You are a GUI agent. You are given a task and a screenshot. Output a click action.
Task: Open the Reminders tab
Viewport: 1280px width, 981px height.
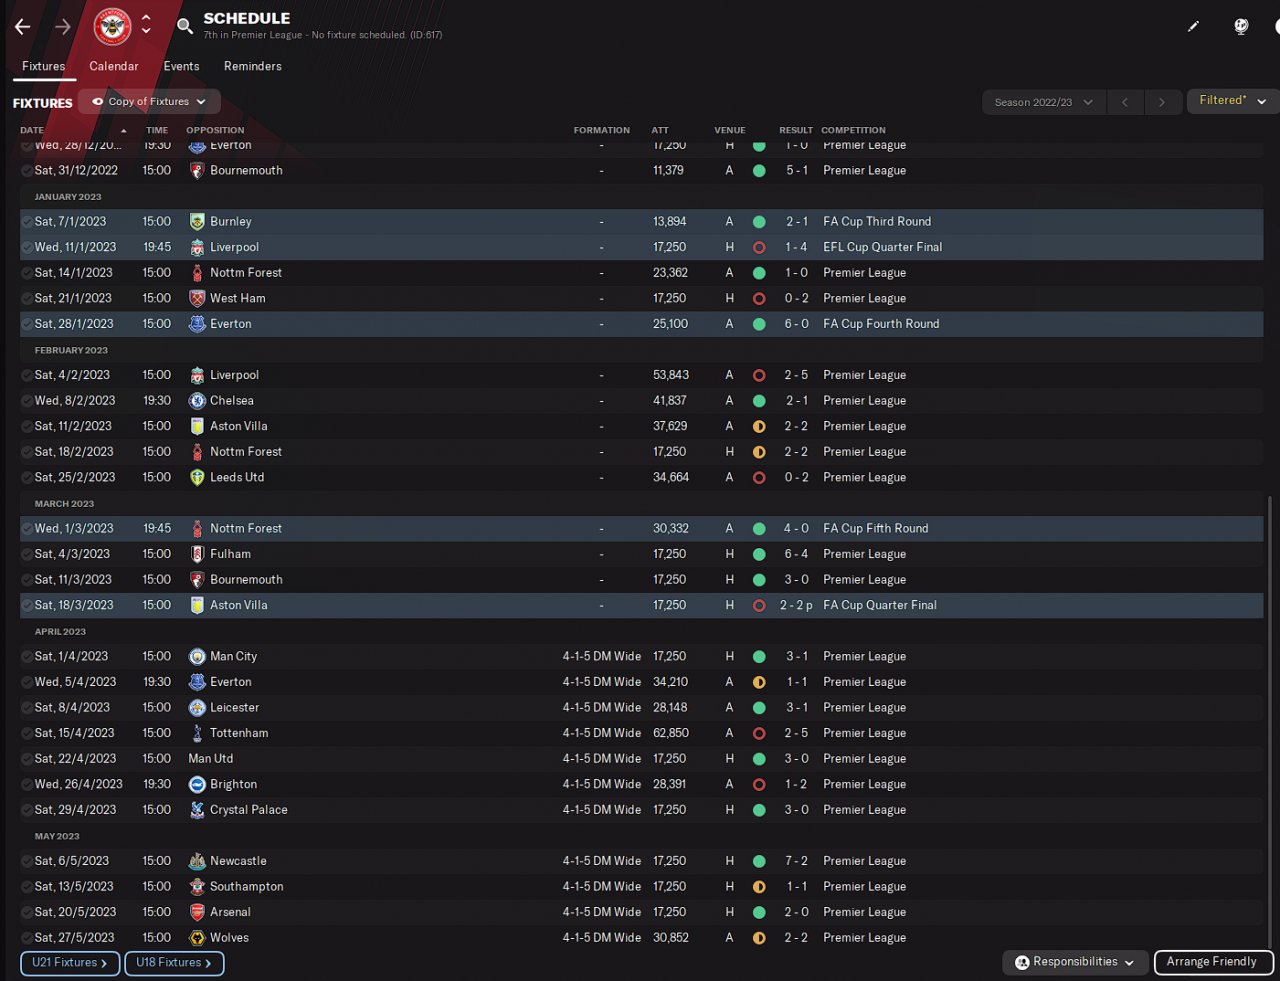(x=253, y=66)
